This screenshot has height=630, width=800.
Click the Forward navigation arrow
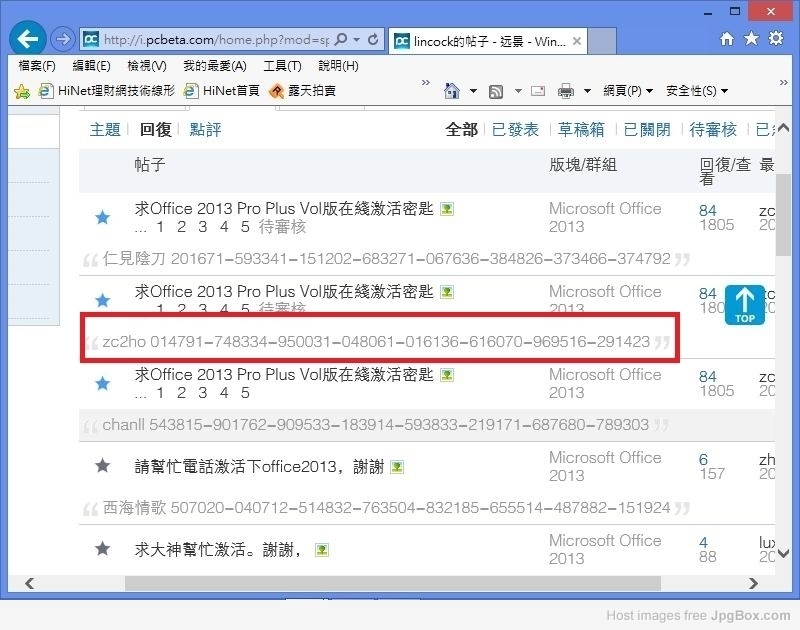pos(62,40)
